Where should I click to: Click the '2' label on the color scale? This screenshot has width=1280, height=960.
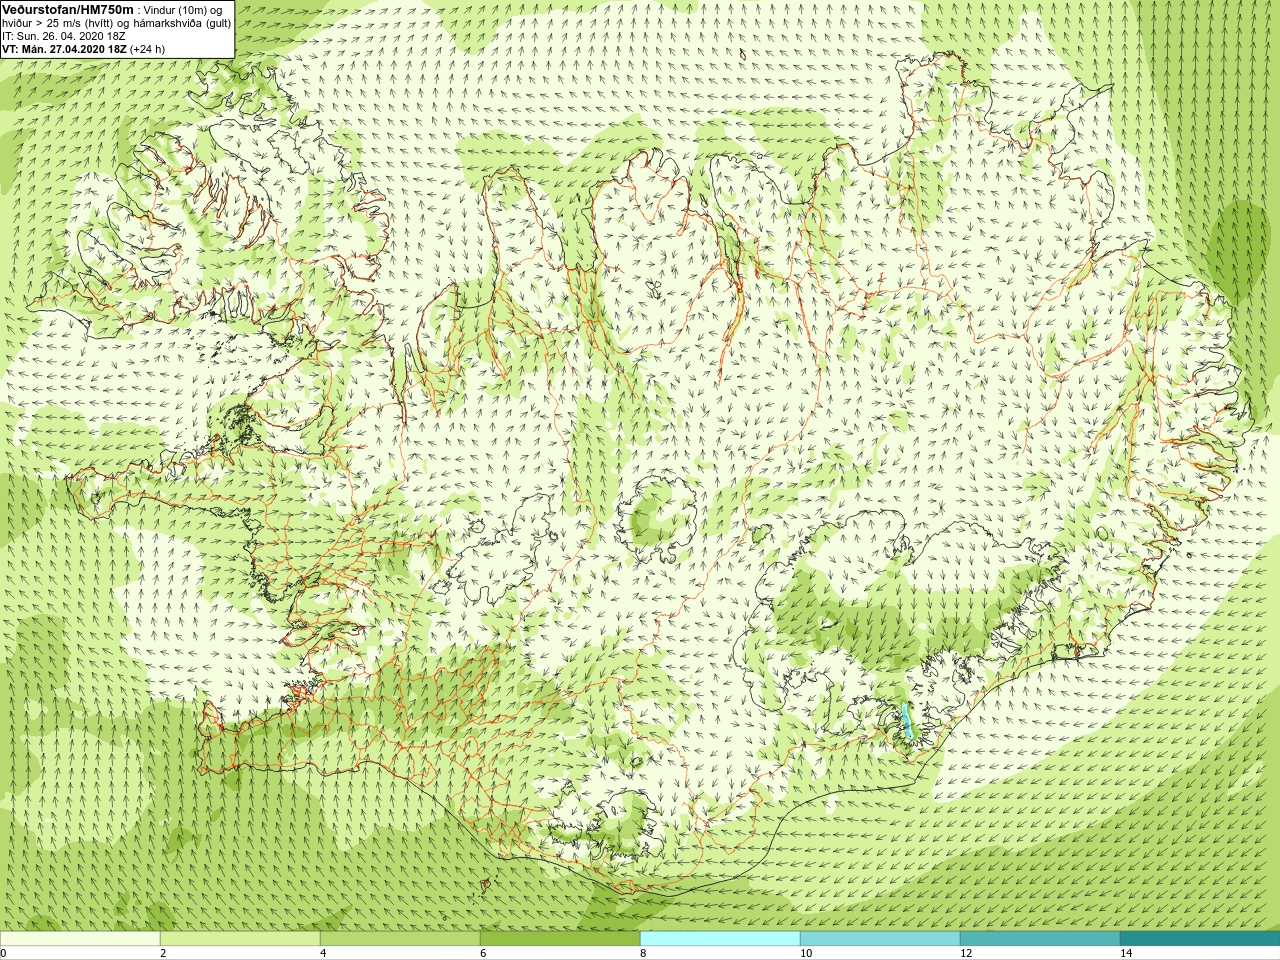163,953
